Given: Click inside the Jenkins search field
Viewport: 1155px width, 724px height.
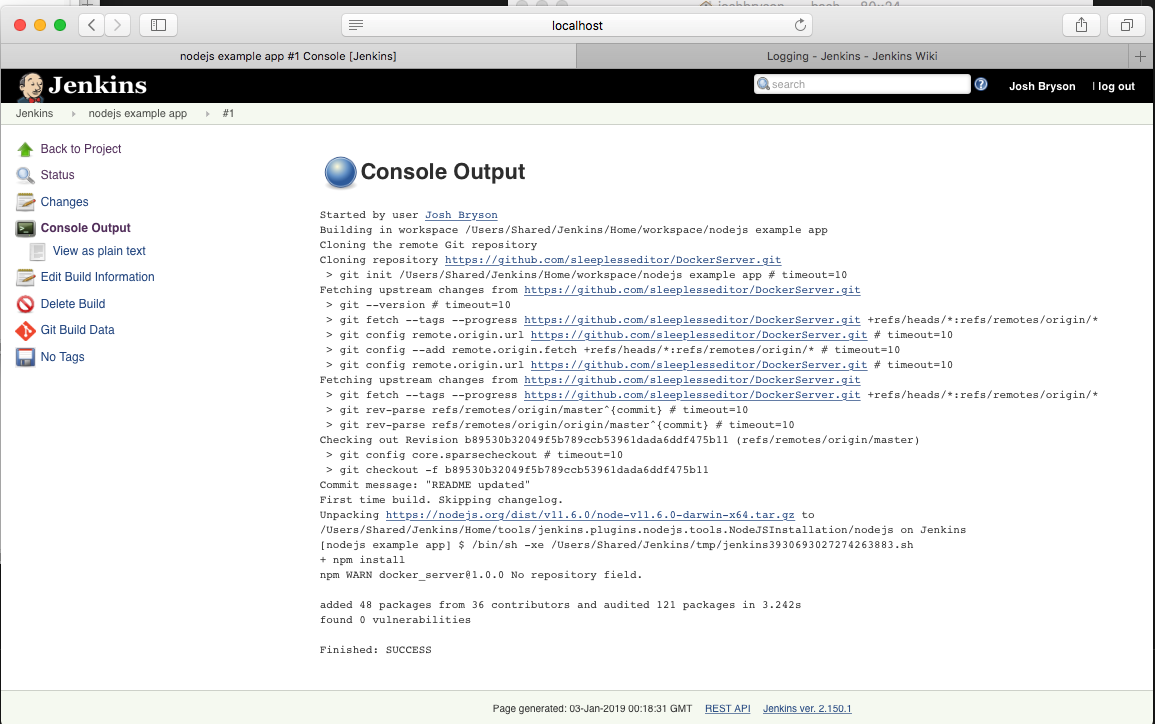Looking at the screenshot, I should pyautogui.click(x=870, y=84).
